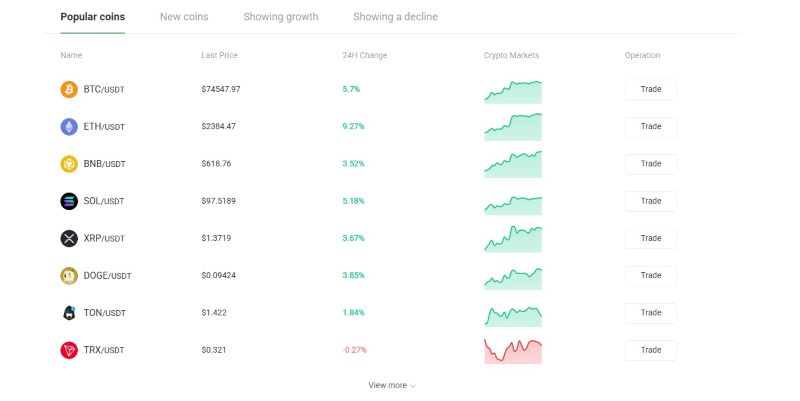This screenshot has width=800, height=401.
Task: Click the TRX coin icon
Action: (69, 350)
